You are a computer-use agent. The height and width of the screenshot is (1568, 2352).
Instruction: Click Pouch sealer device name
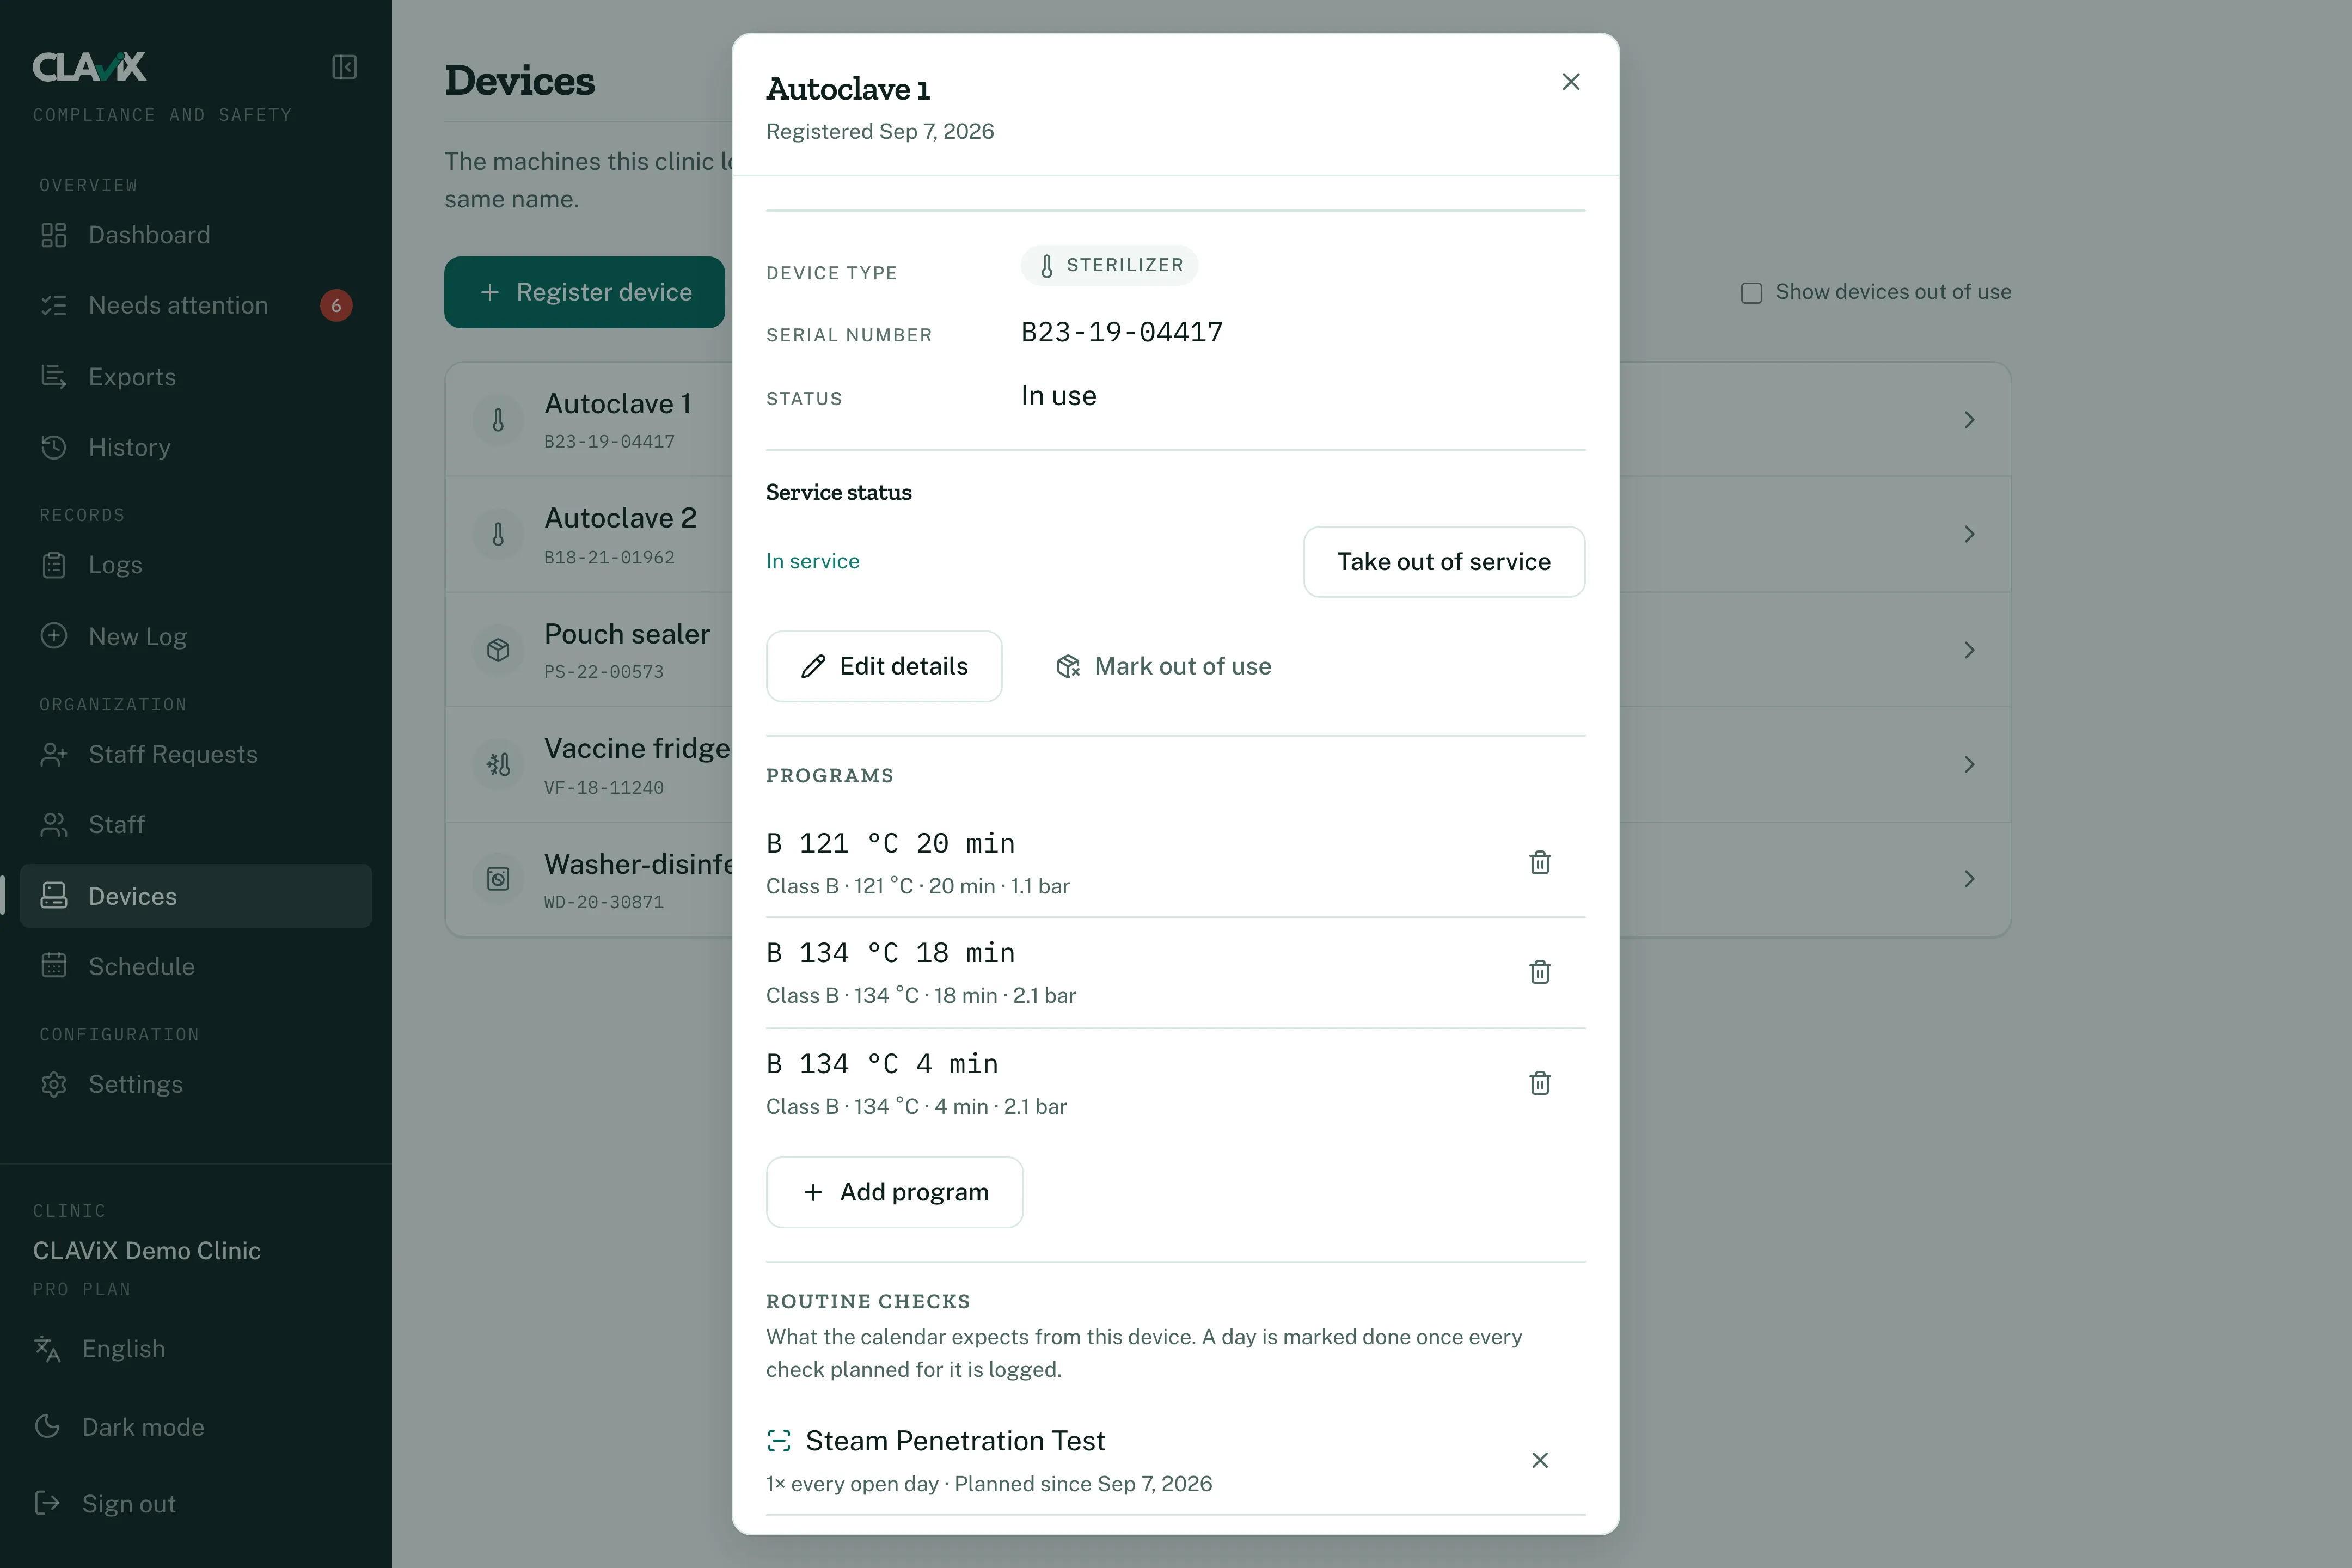point(627,634)
